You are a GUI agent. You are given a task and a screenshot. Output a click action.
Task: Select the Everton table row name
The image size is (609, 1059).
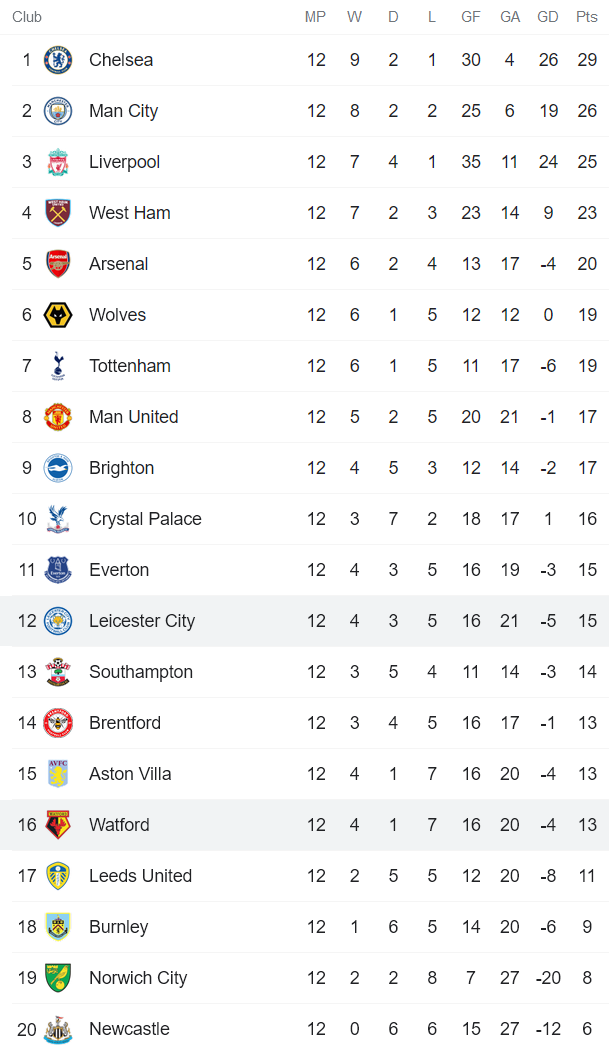point(119,570)
